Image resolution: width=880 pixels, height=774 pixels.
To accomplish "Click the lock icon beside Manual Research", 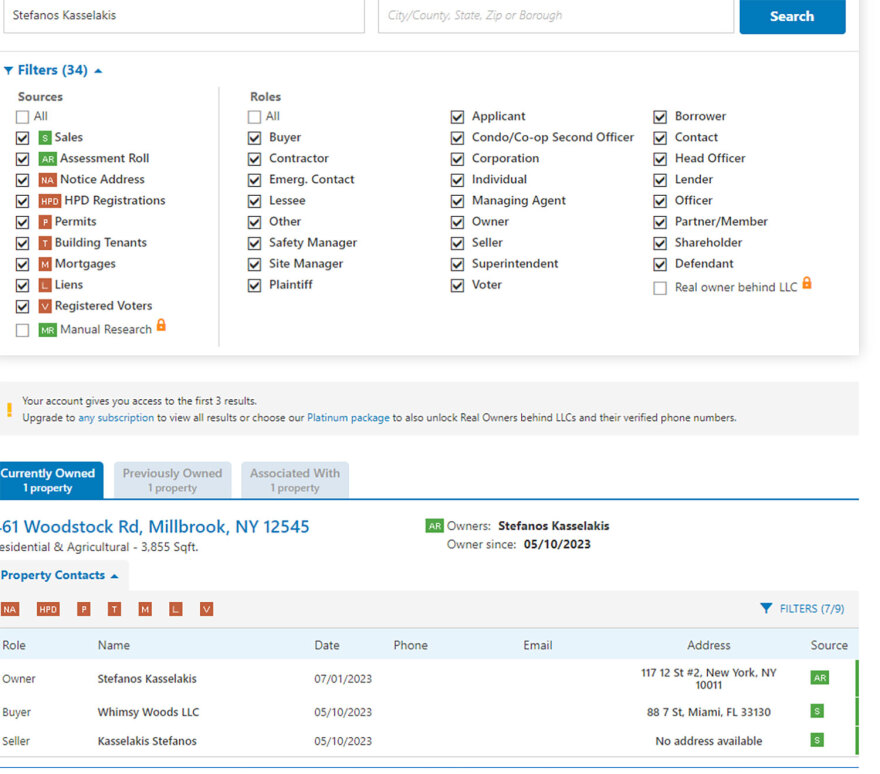I will point(161,326).
